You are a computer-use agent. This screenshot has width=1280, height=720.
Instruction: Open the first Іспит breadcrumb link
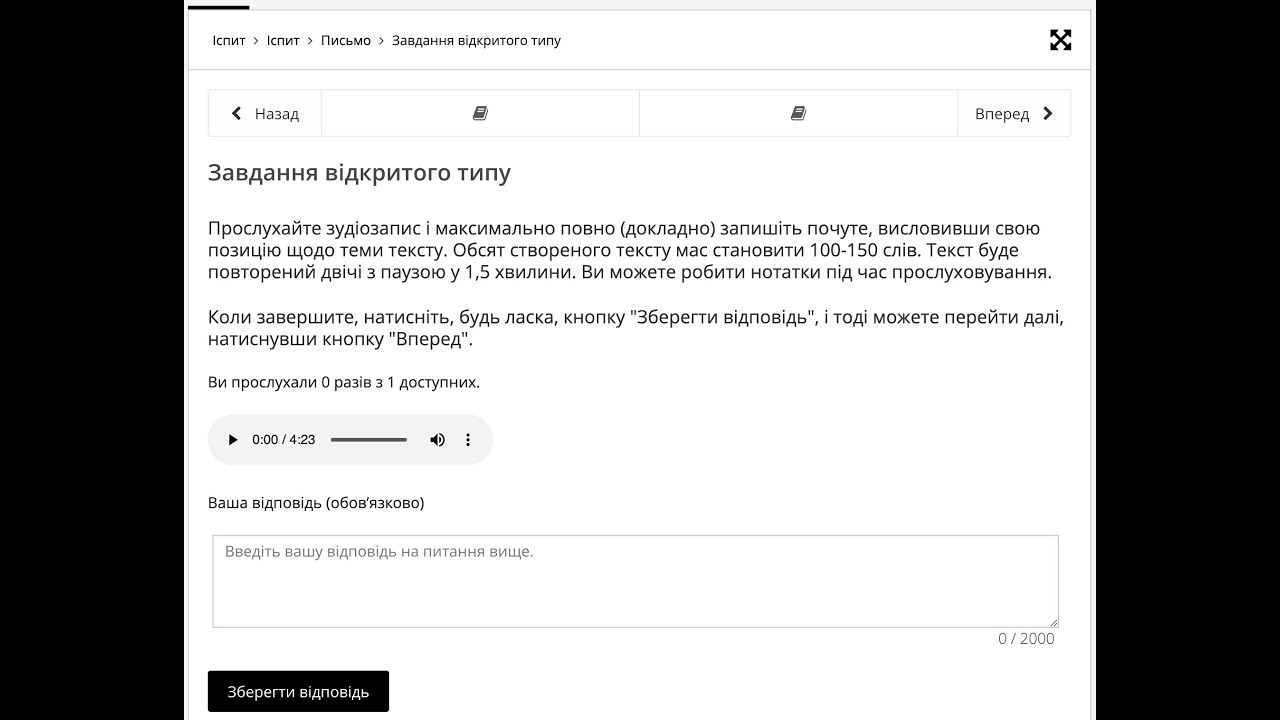[x=229, y=41]
